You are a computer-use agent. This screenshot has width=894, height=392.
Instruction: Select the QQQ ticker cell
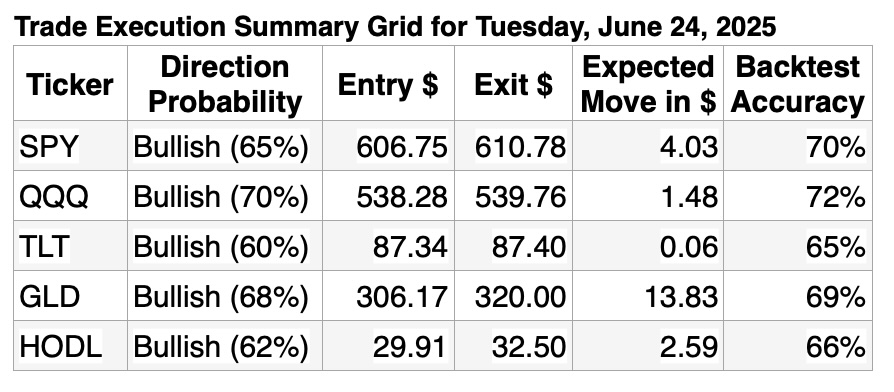(x=70, y=196)
